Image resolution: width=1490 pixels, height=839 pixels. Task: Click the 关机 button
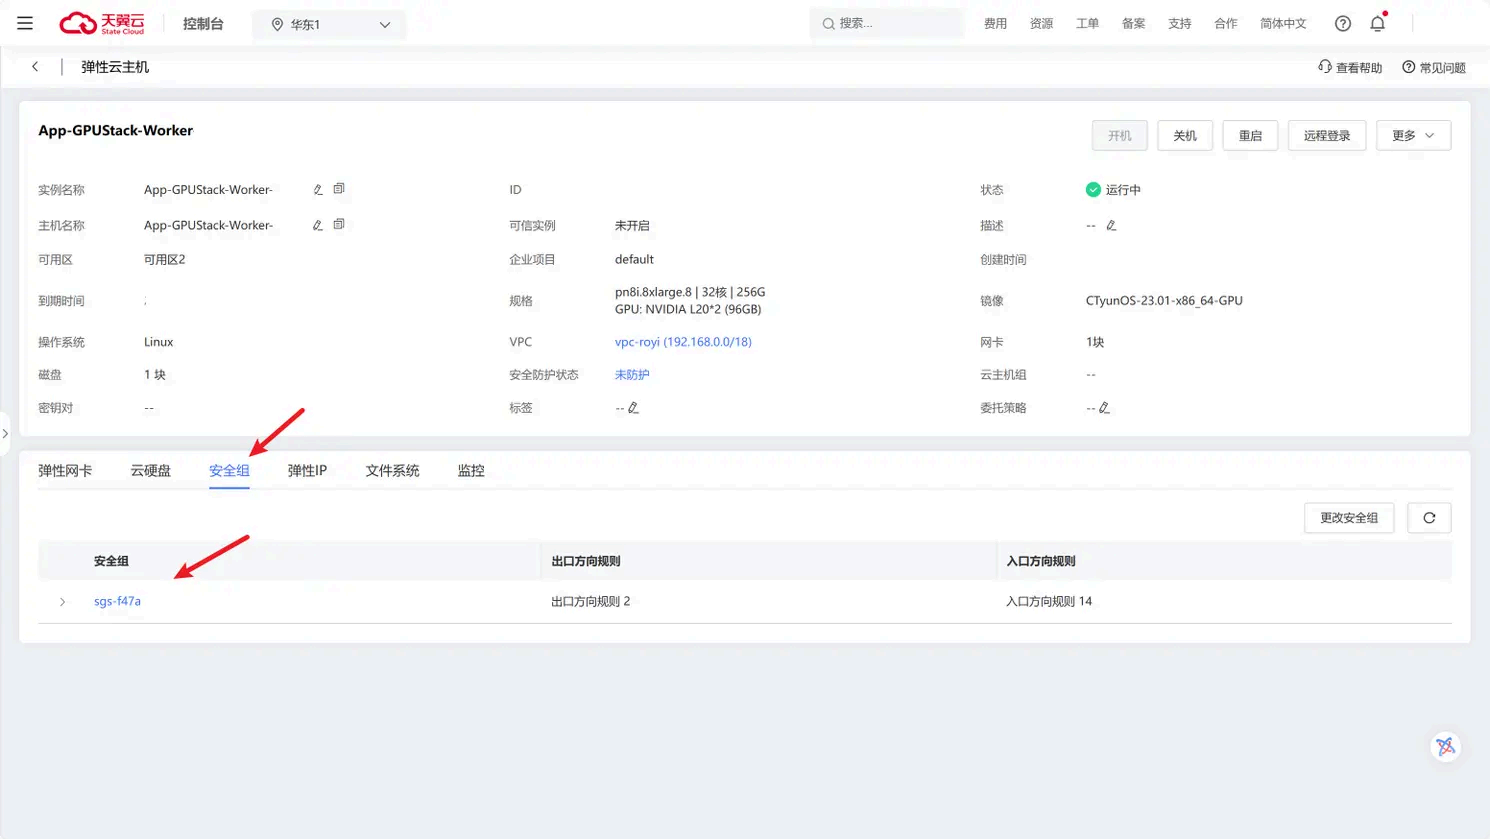point(1185,136)
